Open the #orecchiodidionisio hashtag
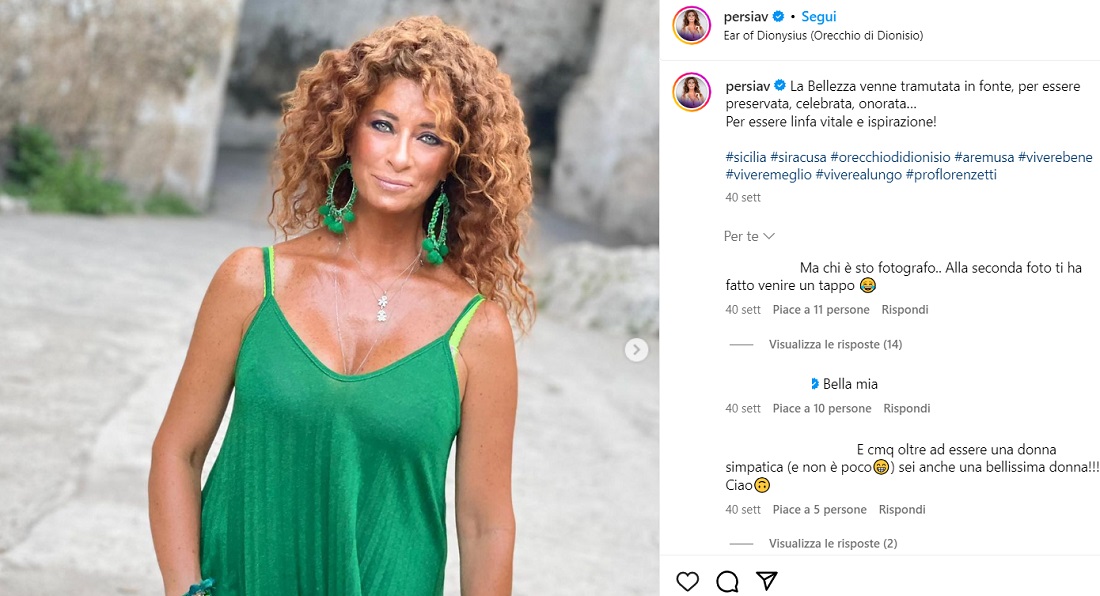The width and height of the screenshot is (1100, 596). (x=890, y=157)
